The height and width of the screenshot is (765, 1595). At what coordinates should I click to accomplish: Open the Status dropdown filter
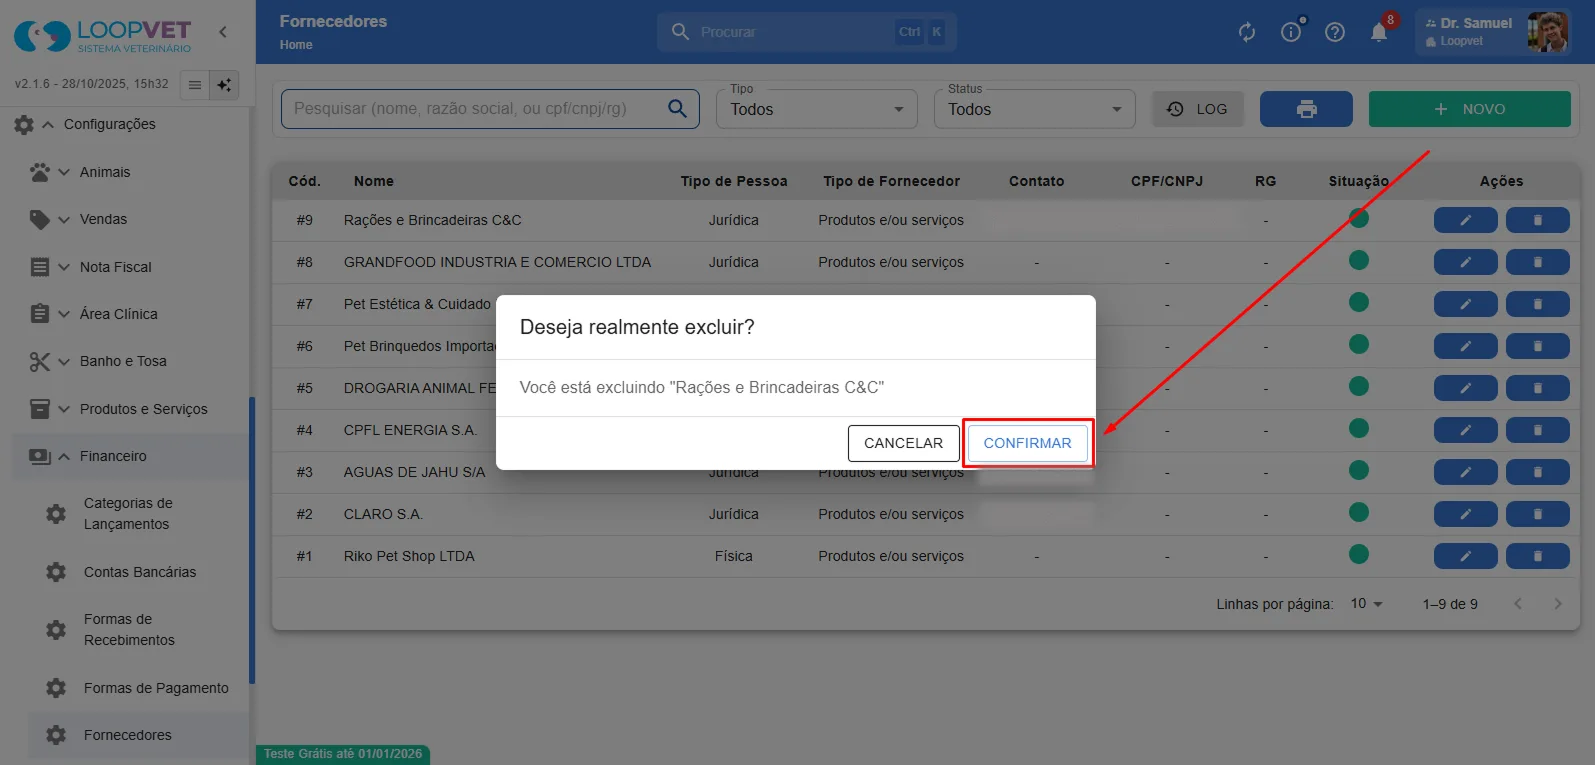1035,109
